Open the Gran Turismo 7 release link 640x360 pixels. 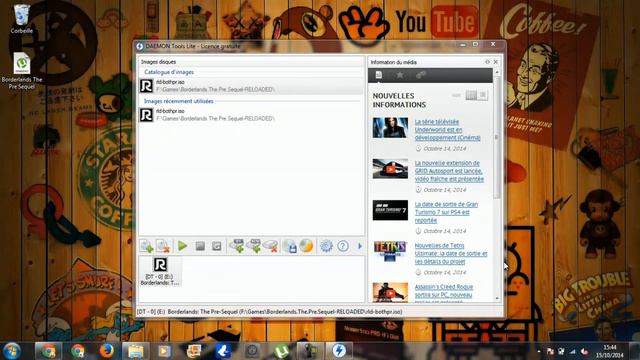[446, 212]
